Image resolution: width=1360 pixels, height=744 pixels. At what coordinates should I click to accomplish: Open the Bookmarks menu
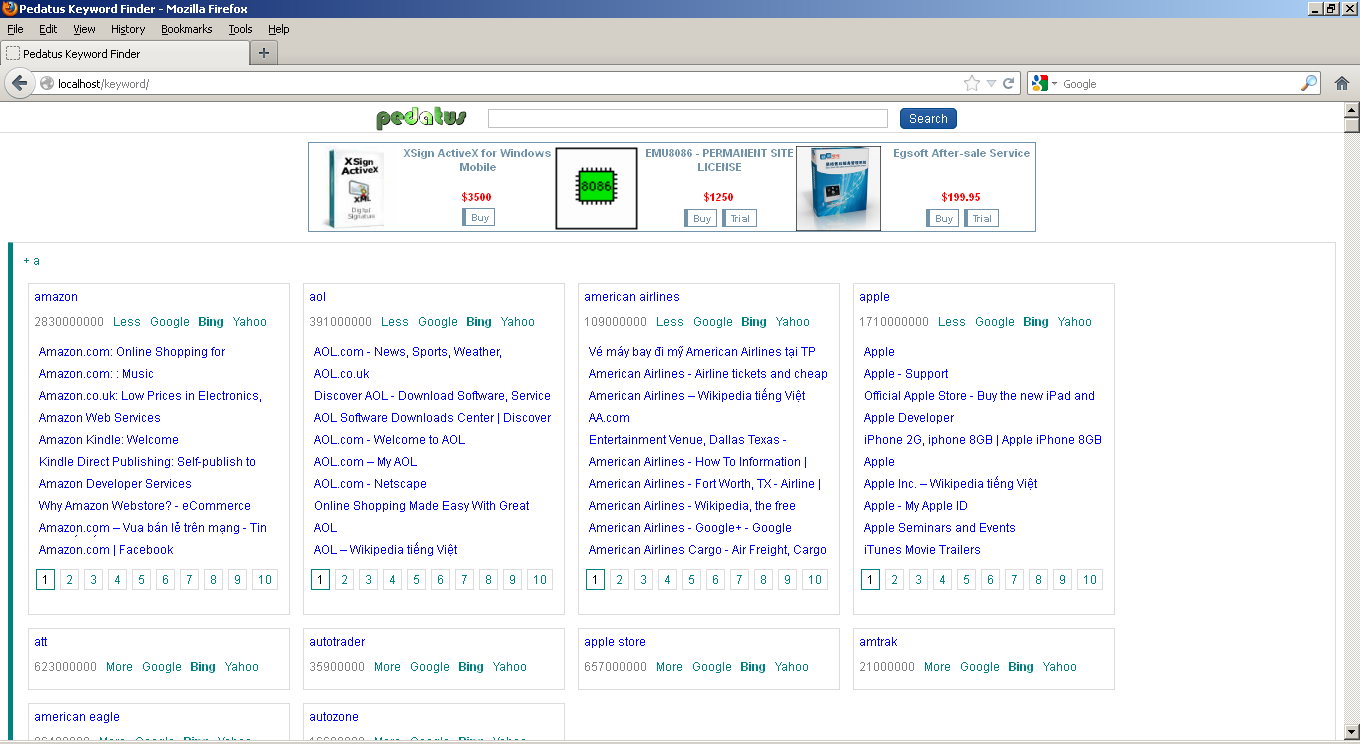(x=186, y=29)
